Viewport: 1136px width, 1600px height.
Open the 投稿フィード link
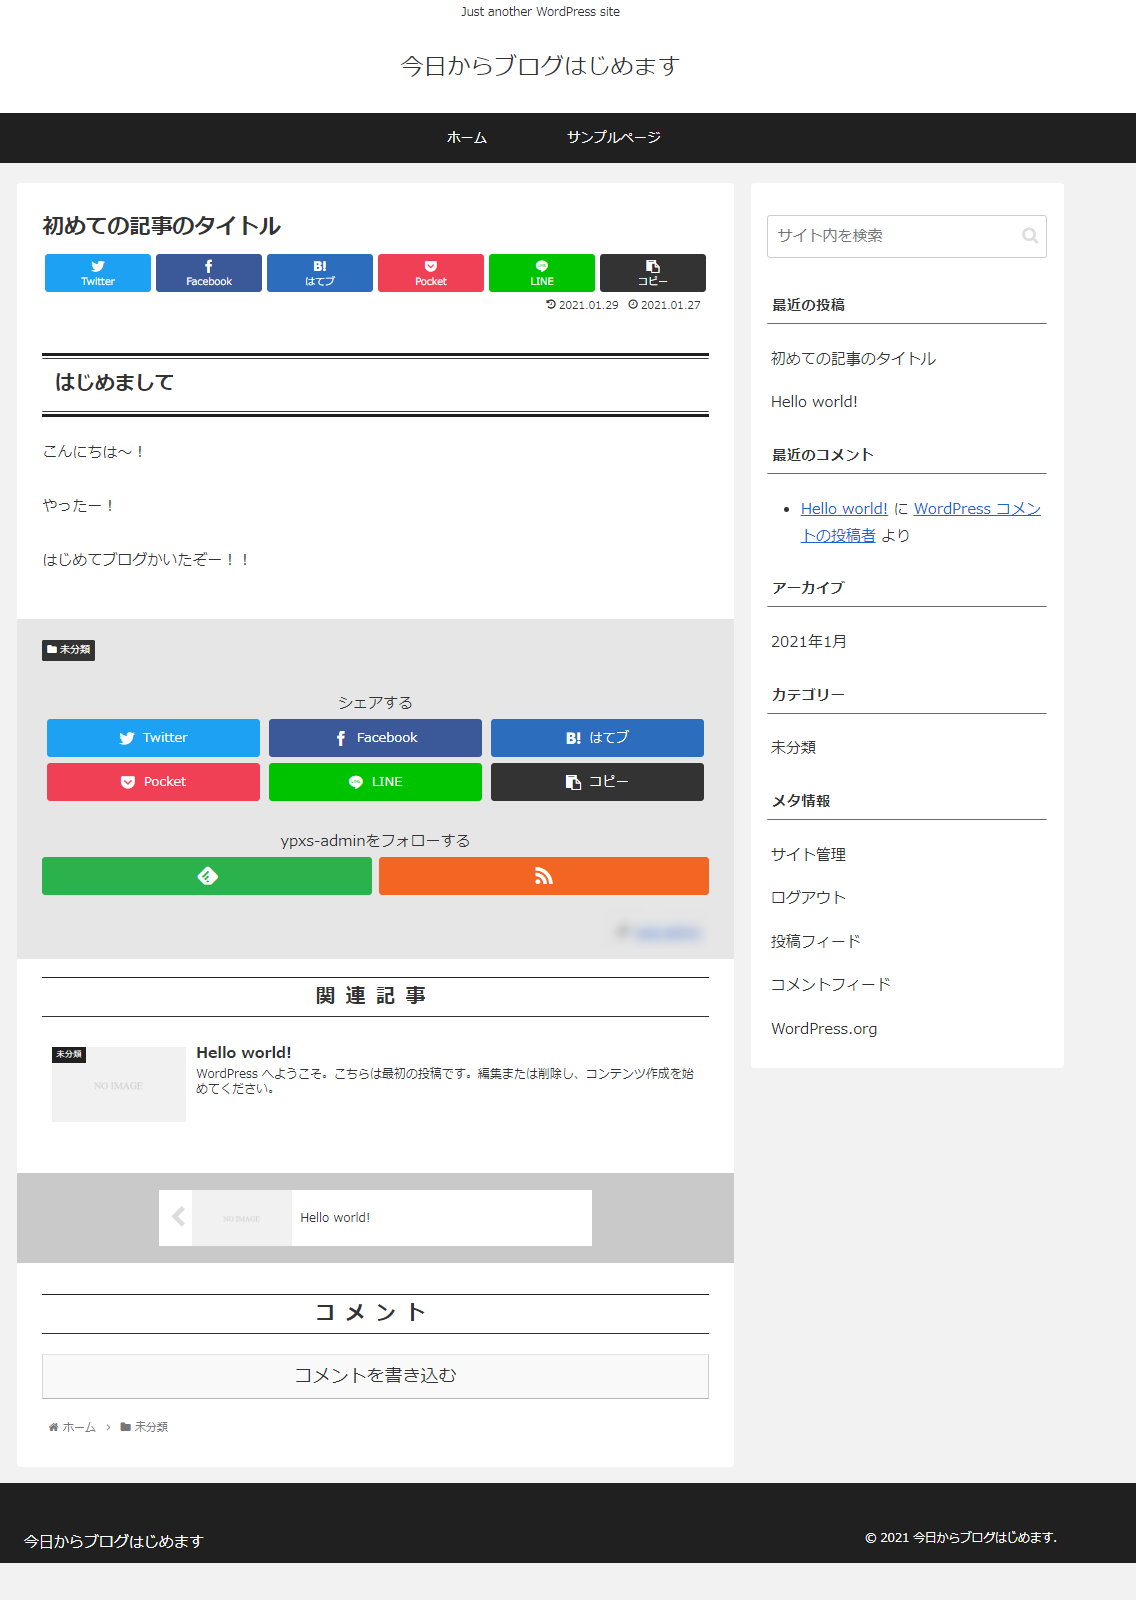(816, 942)
